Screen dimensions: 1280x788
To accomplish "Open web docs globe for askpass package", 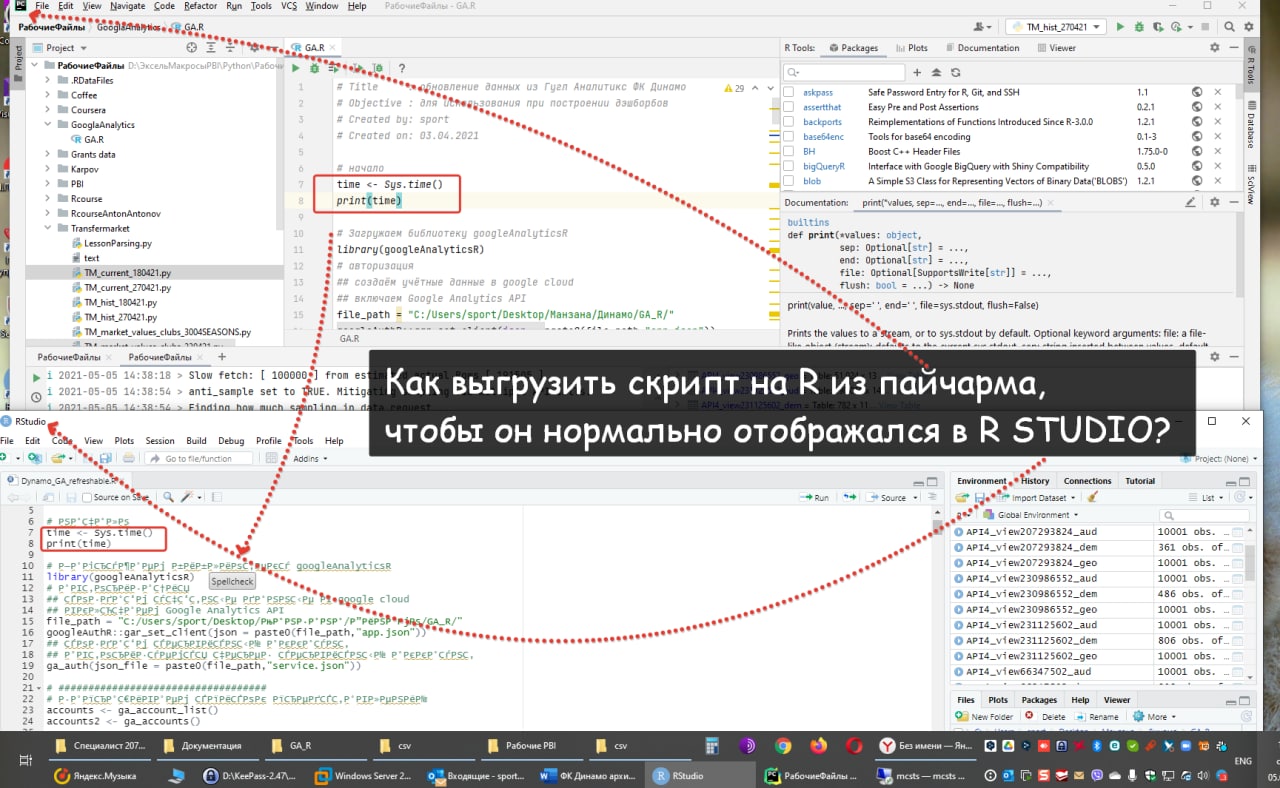I will 1197,92.
